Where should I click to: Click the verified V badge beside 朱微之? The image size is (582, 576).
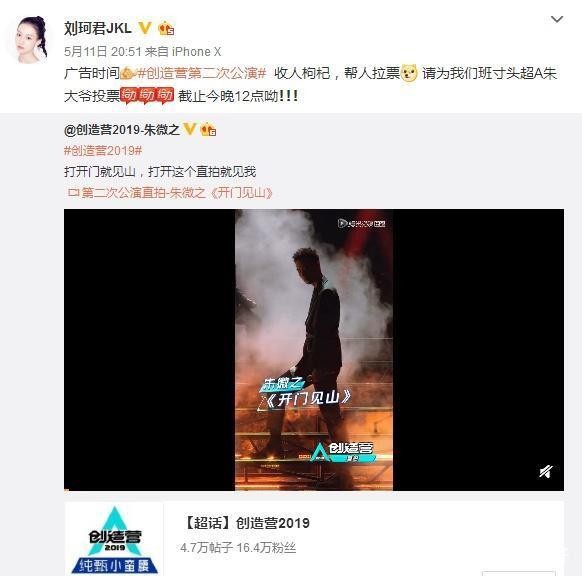click(x=190, y=129)
